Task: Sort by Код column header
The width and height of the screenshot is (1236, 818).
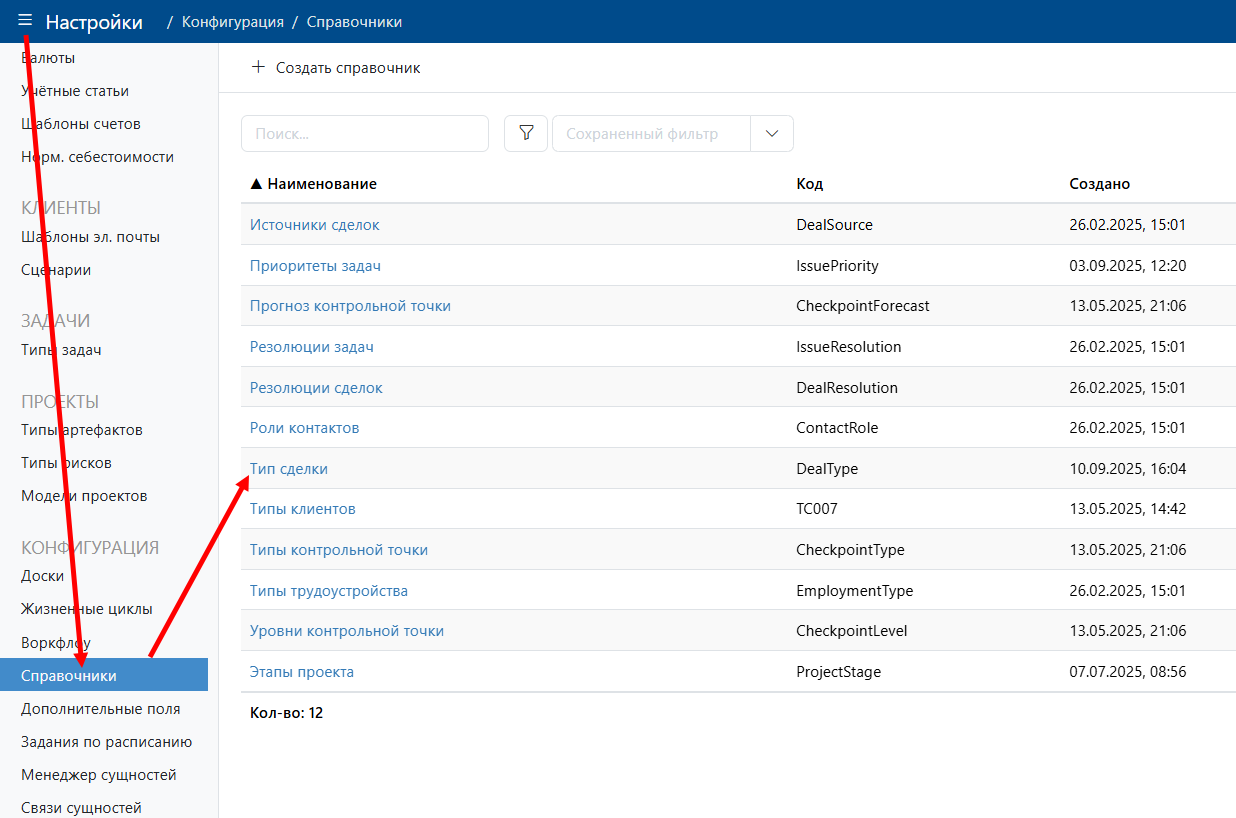Action: (x=810, y=184)
